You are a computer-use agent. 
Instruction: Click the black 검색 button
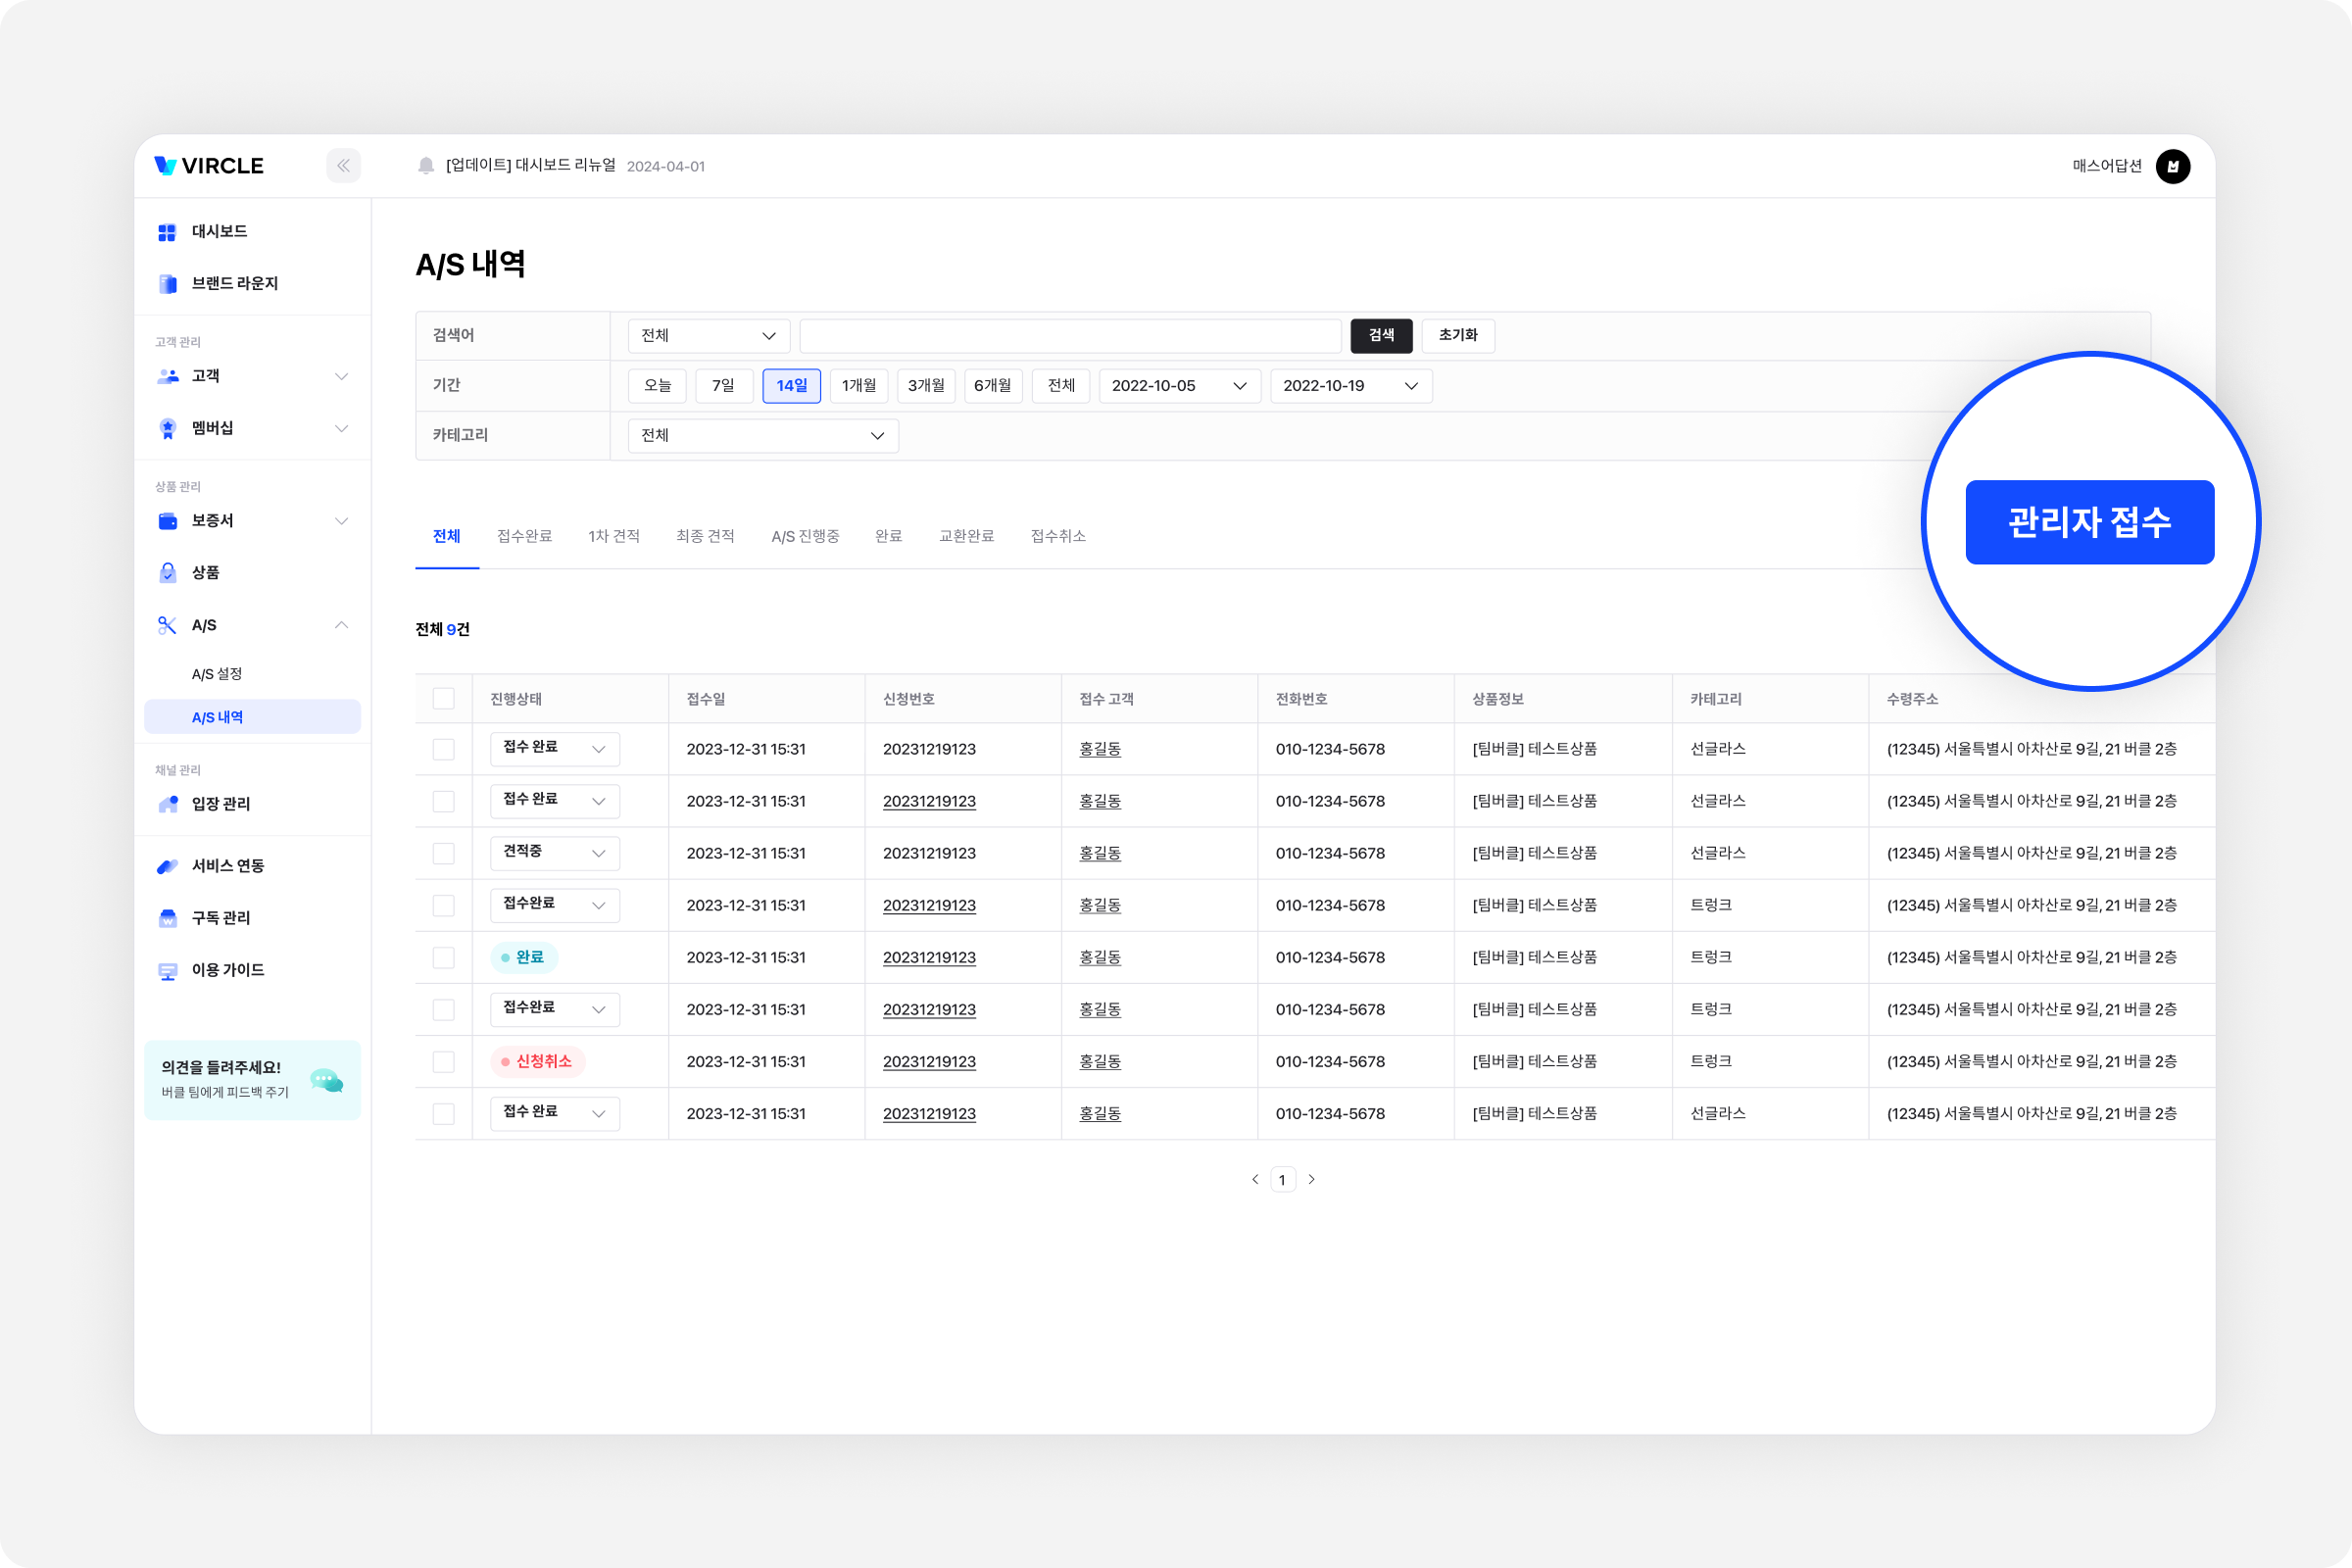pyautogui.click(x=1380, y=336)
